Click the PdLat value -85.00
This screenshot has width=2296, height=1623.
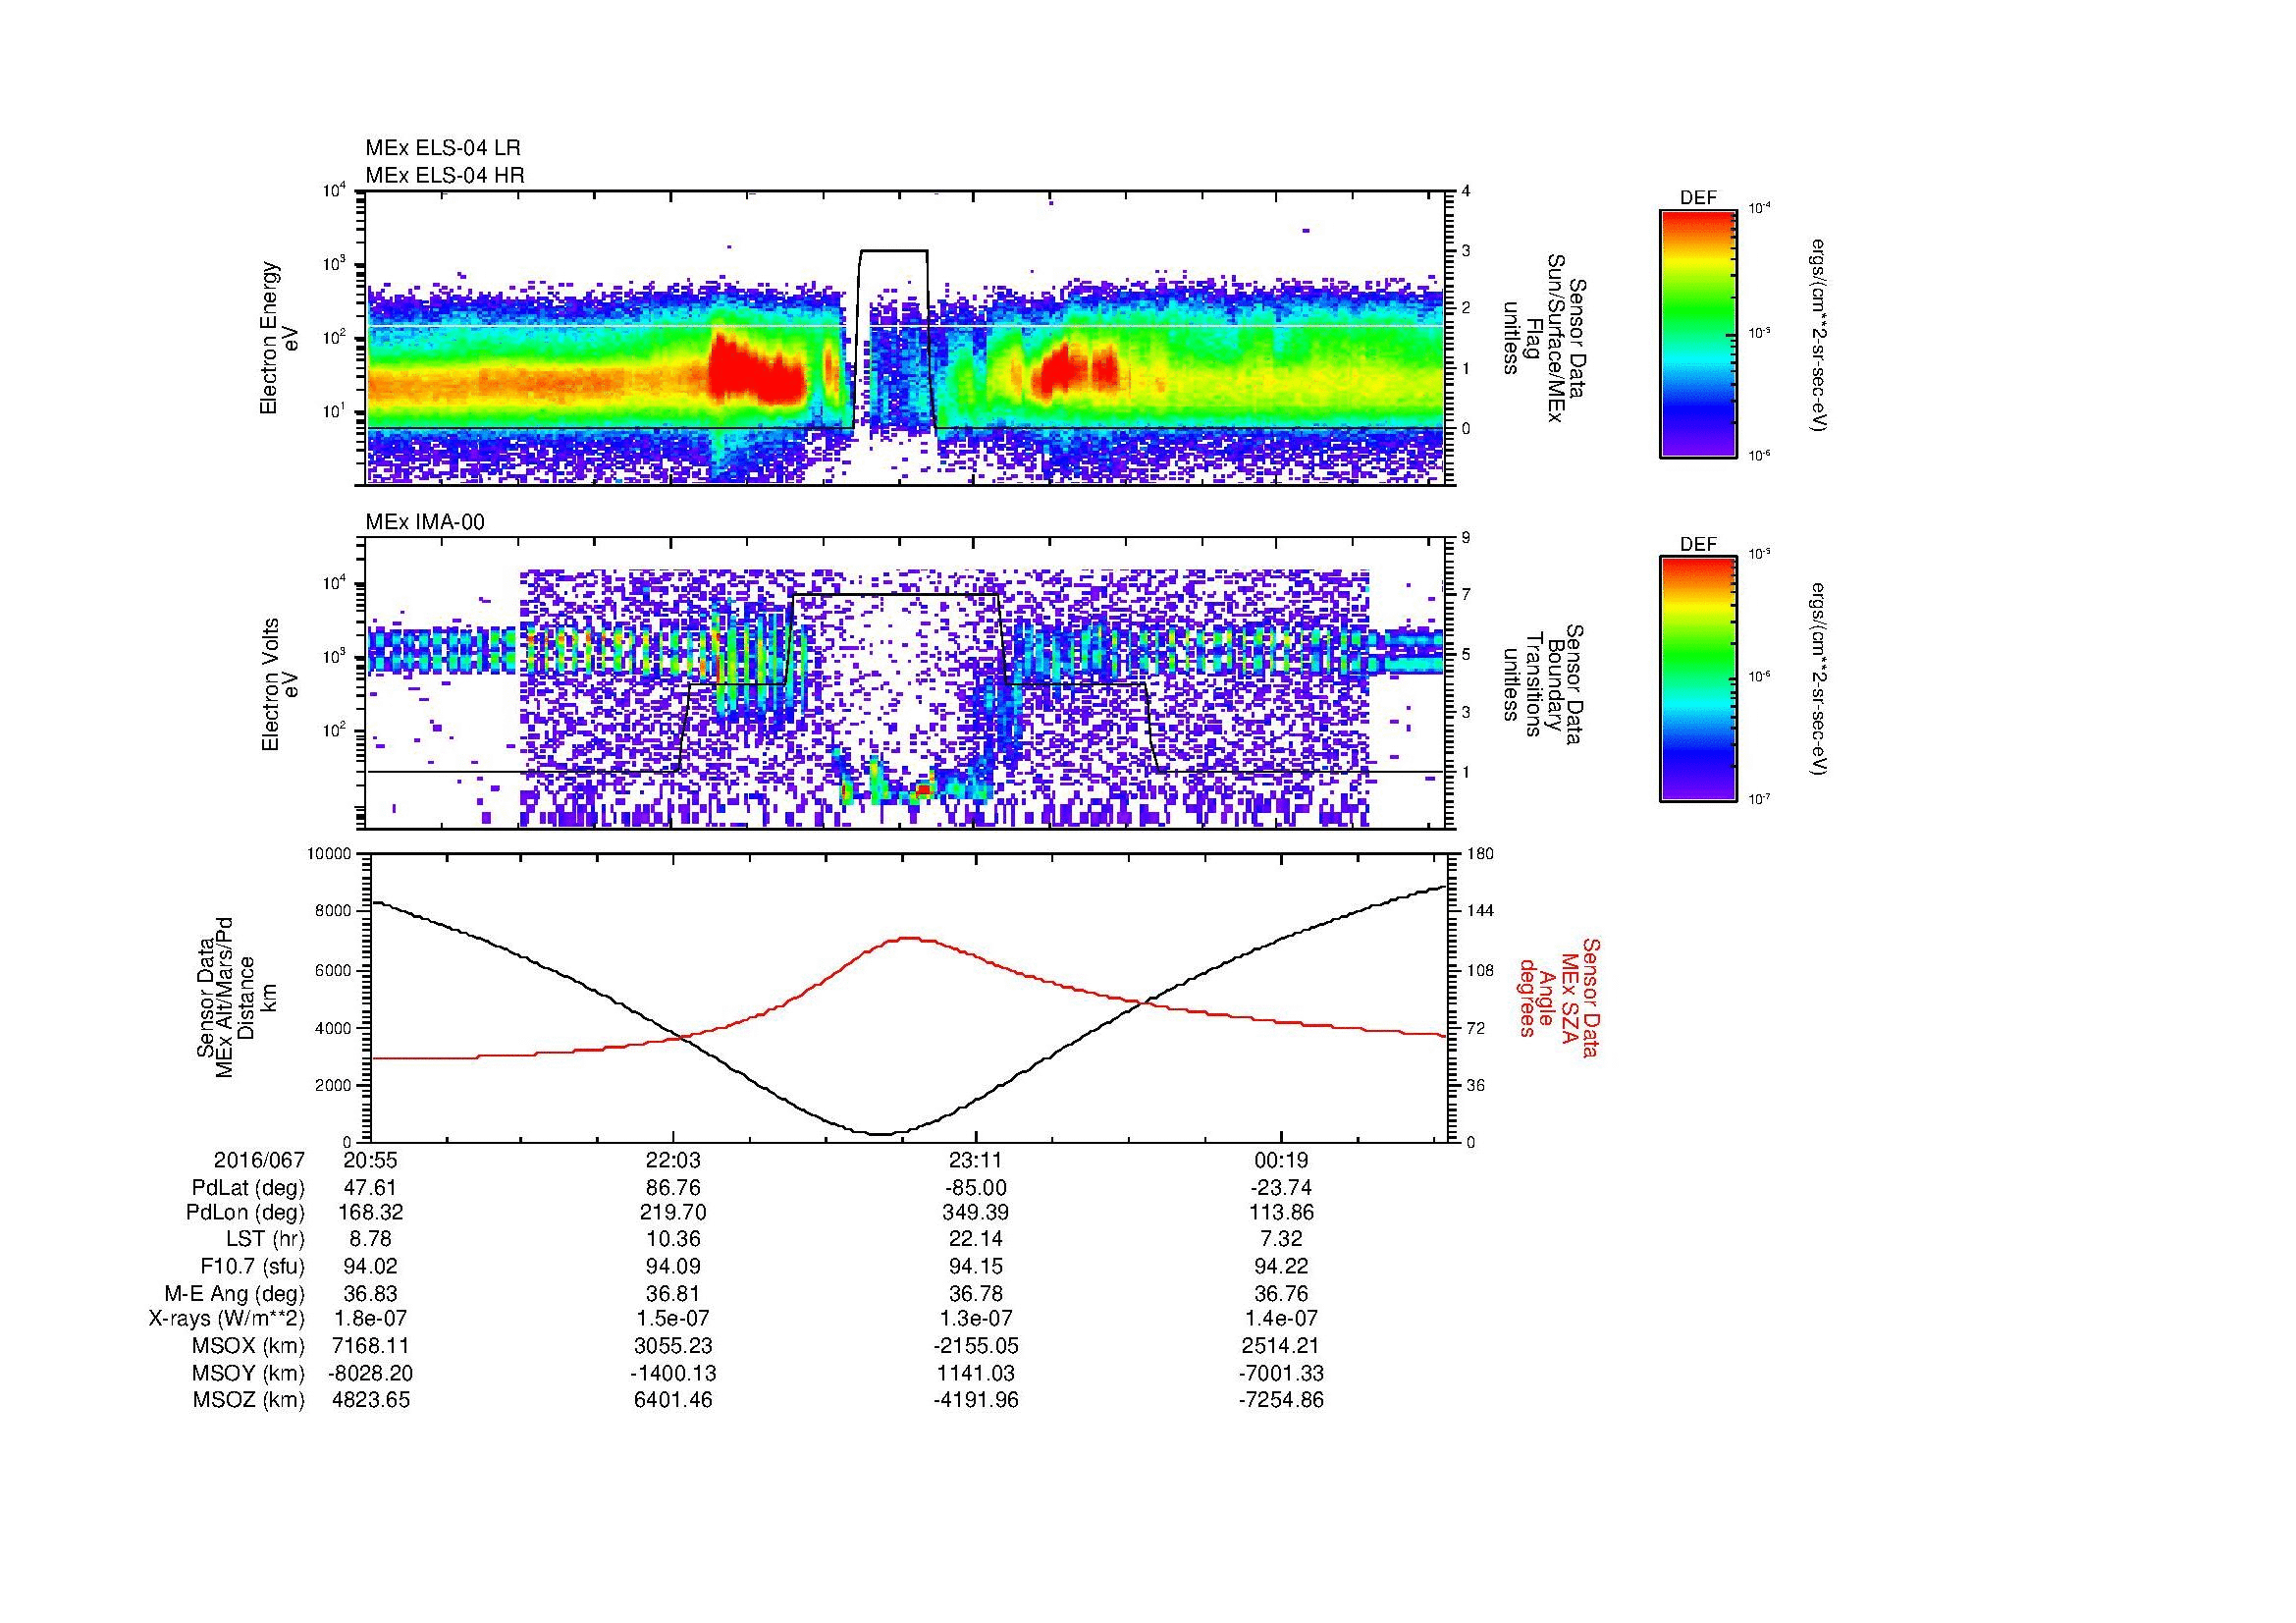(x=976, y=1188)
